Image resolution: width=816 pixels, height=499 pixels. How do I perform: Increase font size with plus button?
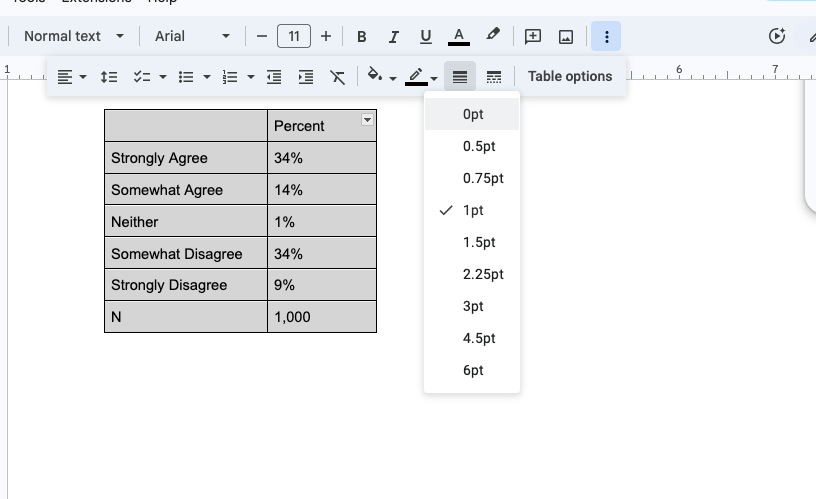325,36
